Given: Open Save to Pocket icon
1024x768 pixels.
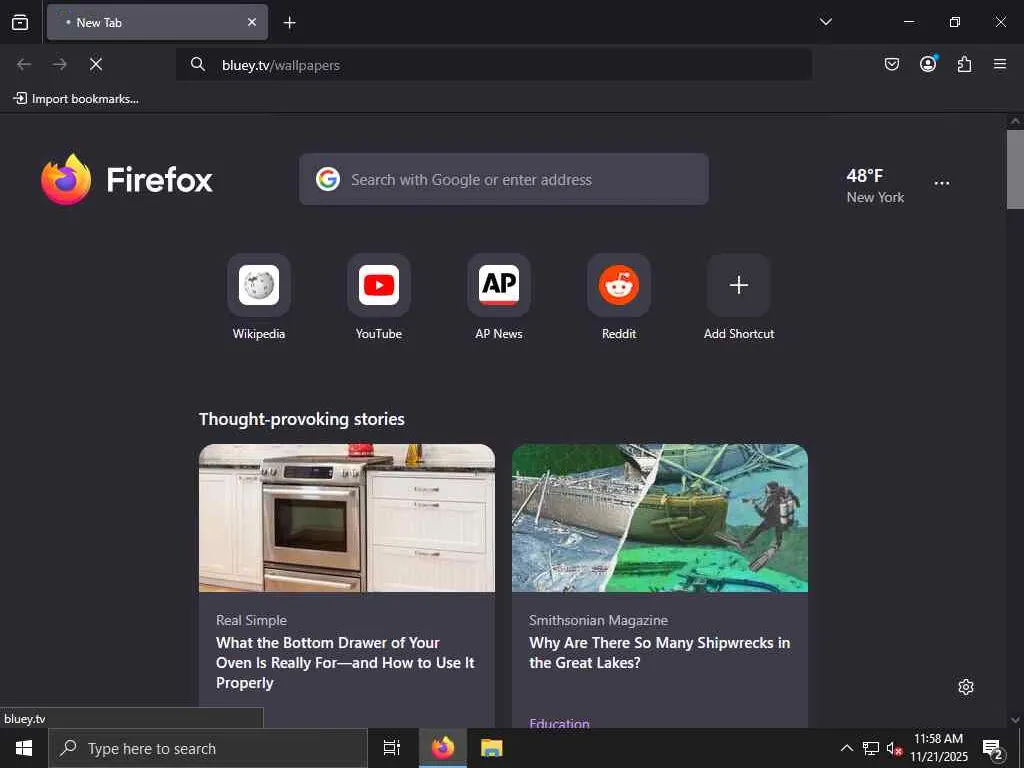Looking at the screenshot, I should (x=891, y=64).
